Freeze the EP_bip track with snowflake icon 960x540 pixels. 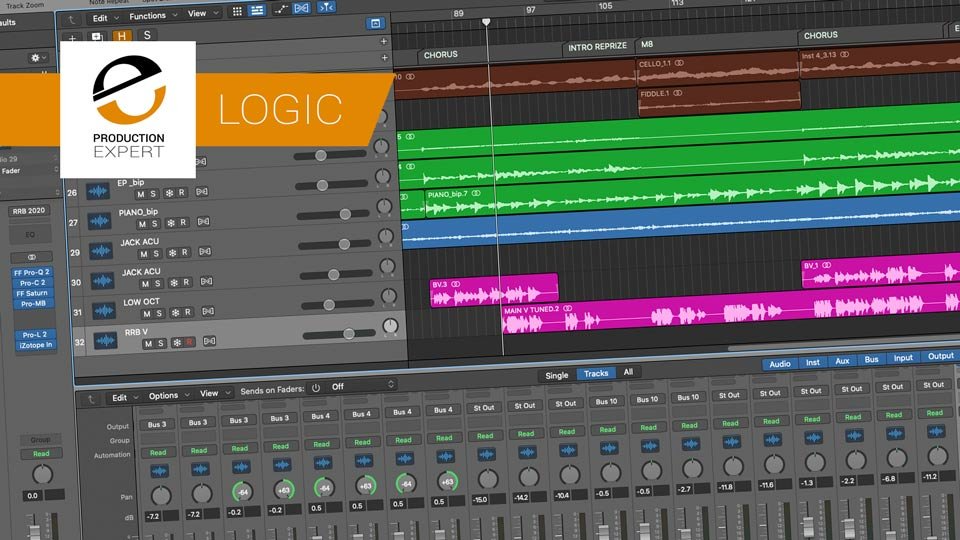168,193
